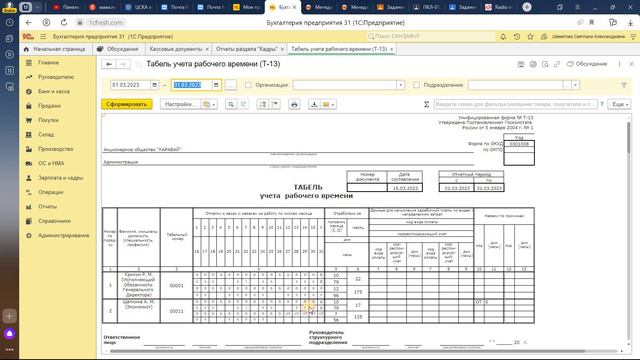Screen dimensions: 640x360
Task: Open the Отчеты section
Action: pos(47,207)
